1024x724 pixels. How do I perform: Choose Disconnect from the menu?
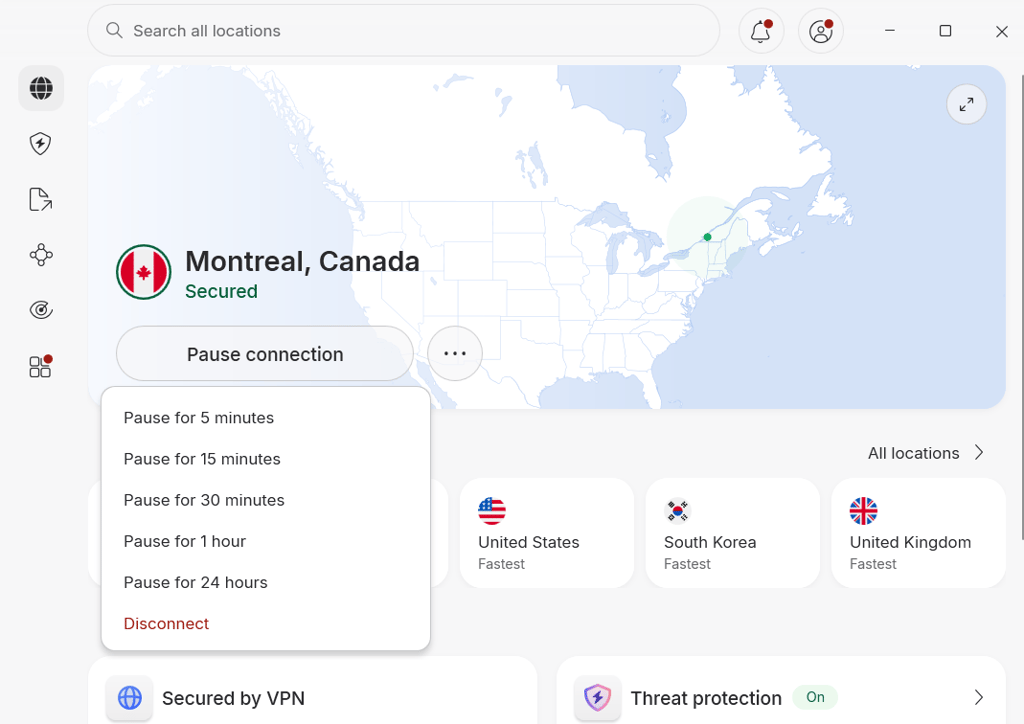(x=266, y=623)
